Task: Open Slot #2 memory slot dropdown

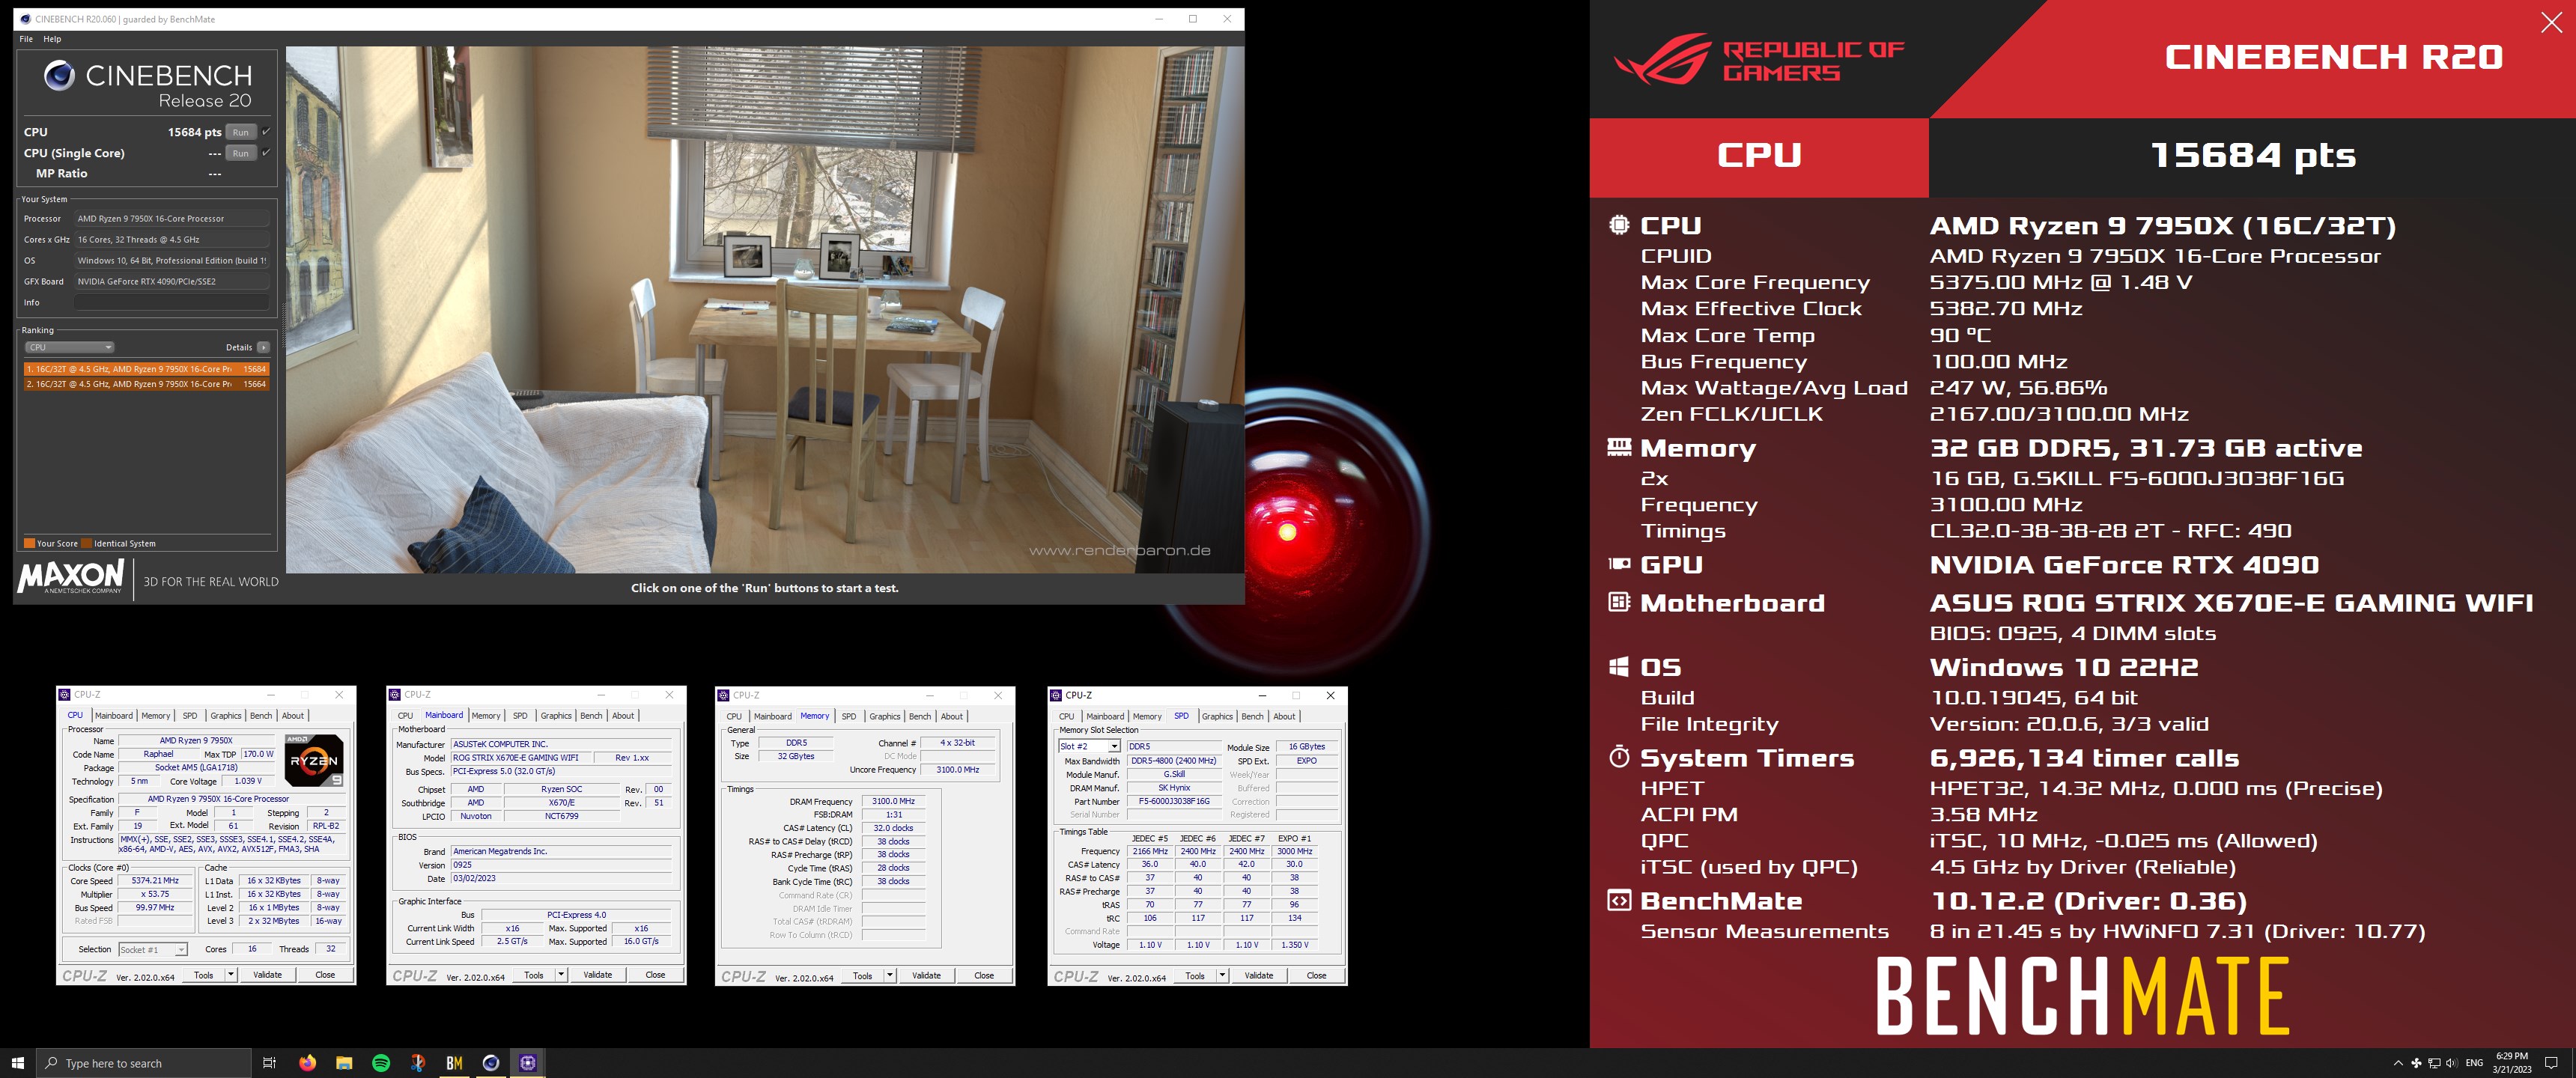Action: (1089, 746)
